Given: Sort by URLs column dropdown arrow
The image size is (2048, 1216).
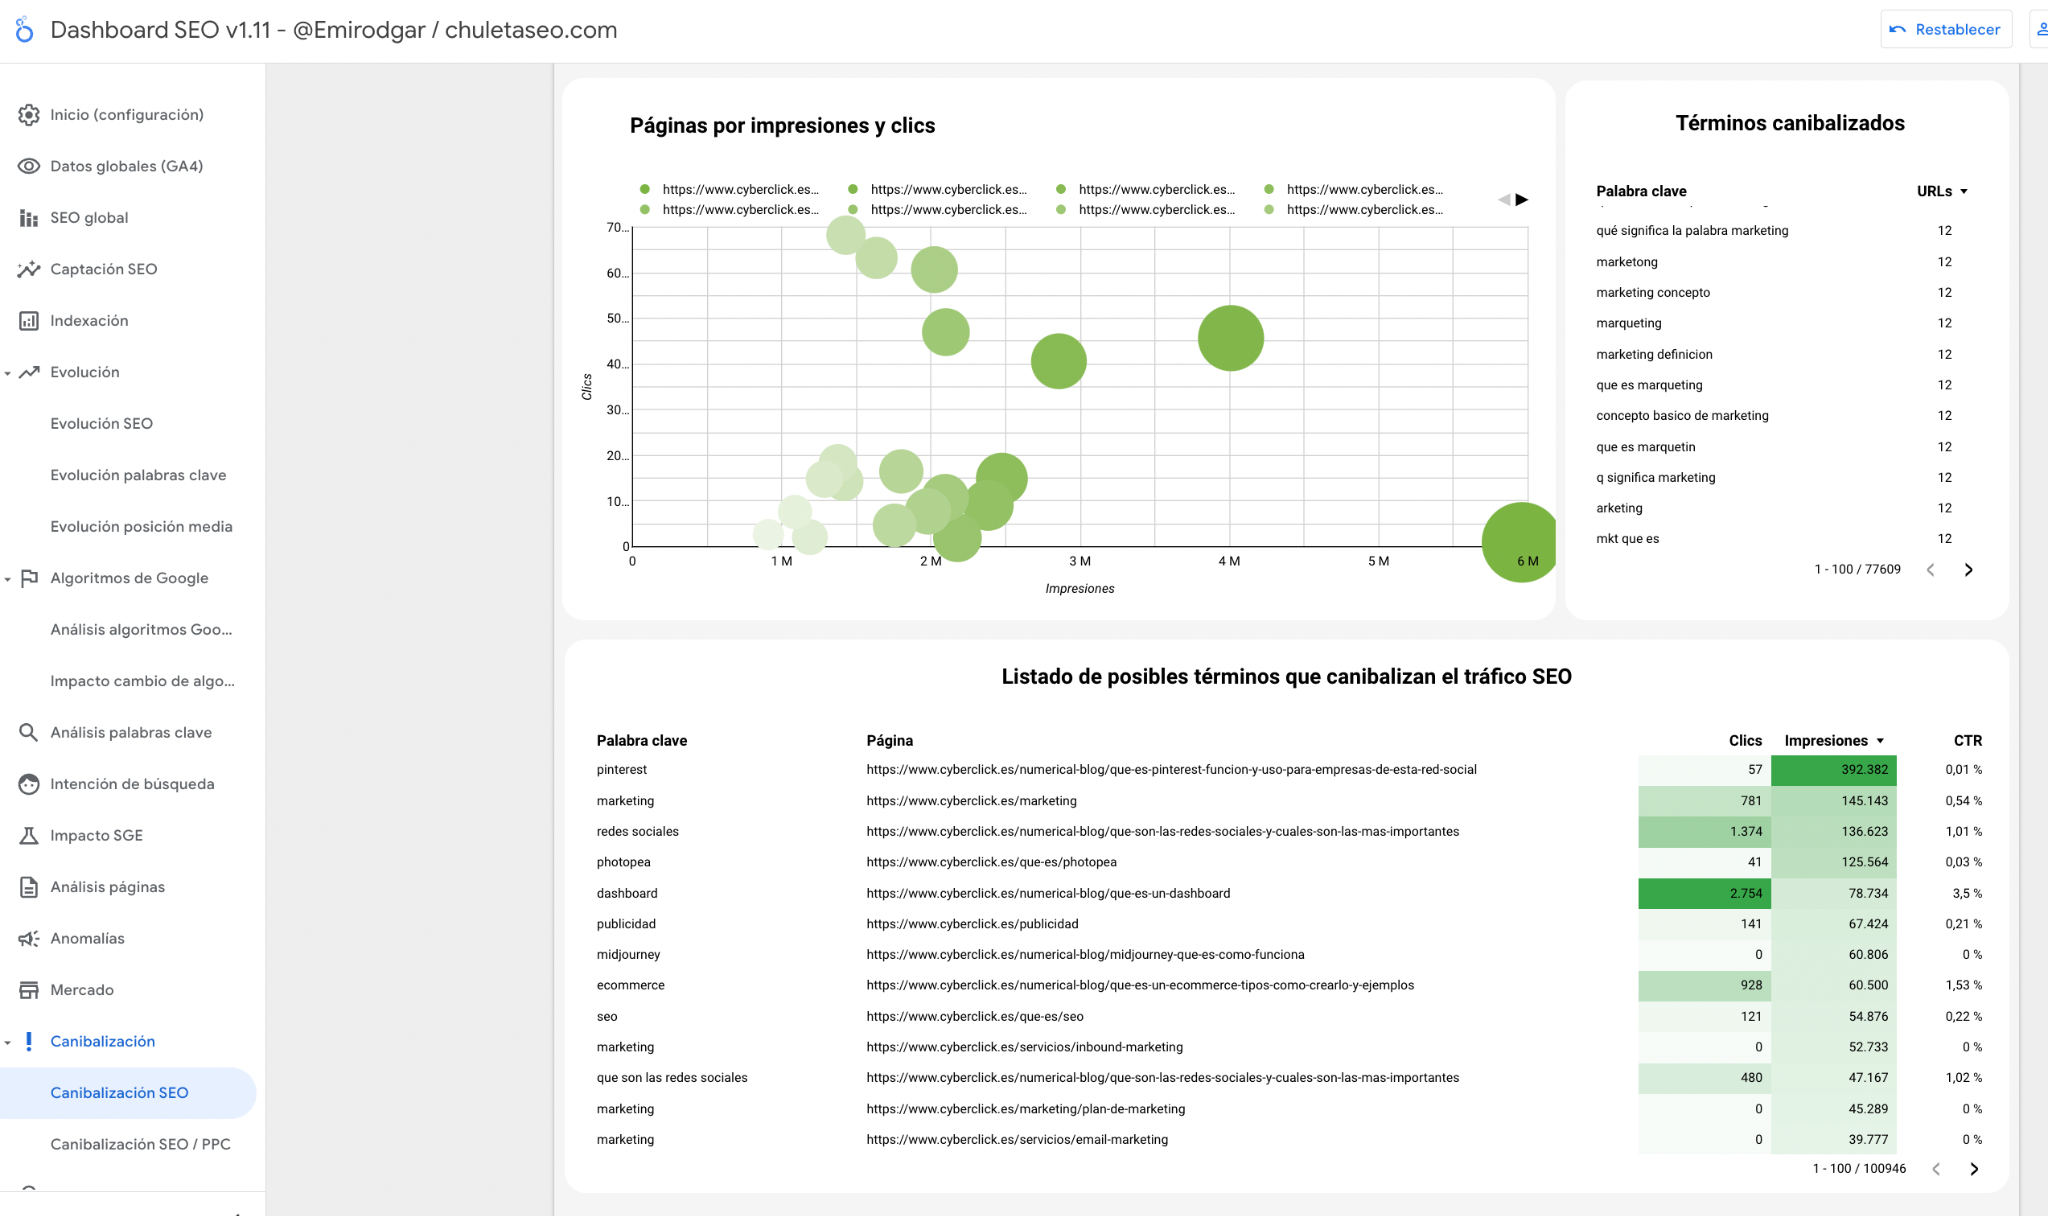Looking at the screenshot, I should (x=1964, y=191).
